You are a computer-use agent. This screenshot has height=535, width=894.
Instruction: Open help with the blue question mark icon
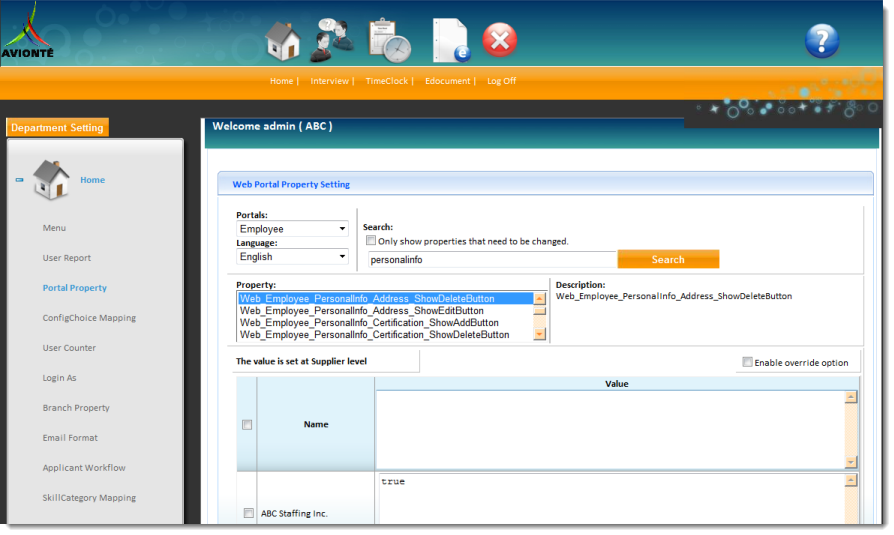822,41
